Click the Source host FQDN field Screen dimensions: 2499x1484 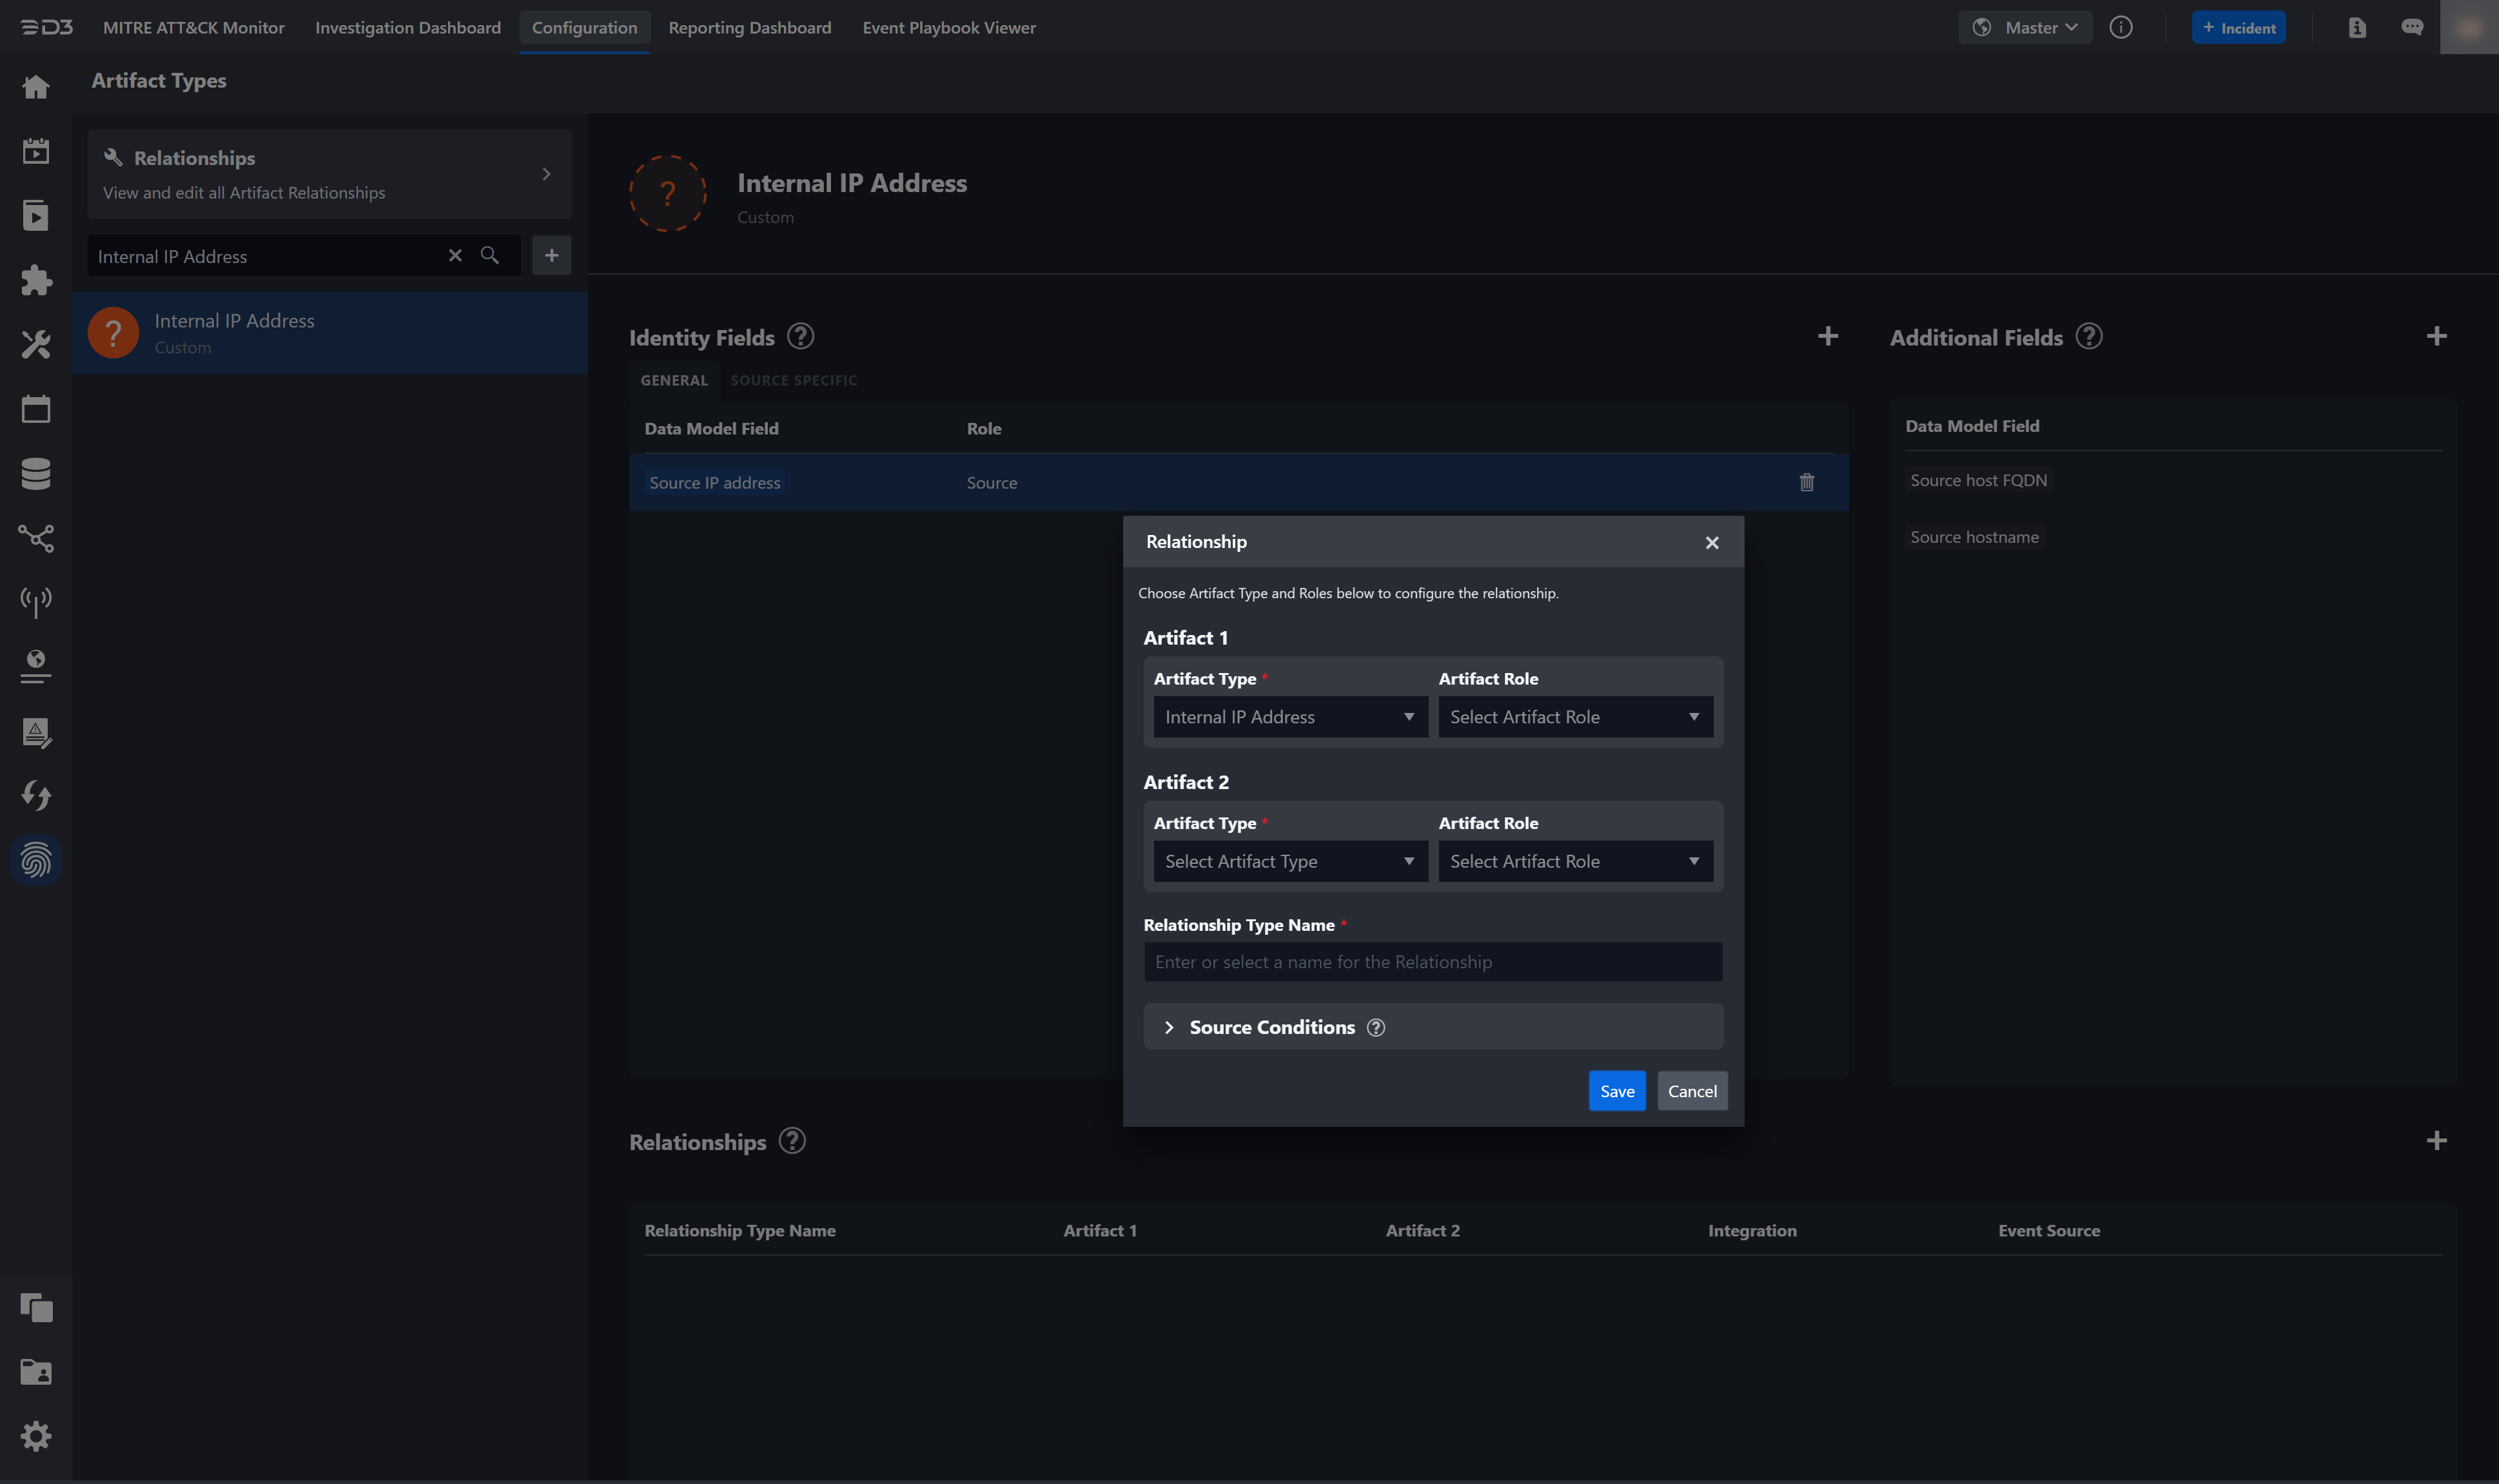pyautogui.click(x=1978, y=480)
